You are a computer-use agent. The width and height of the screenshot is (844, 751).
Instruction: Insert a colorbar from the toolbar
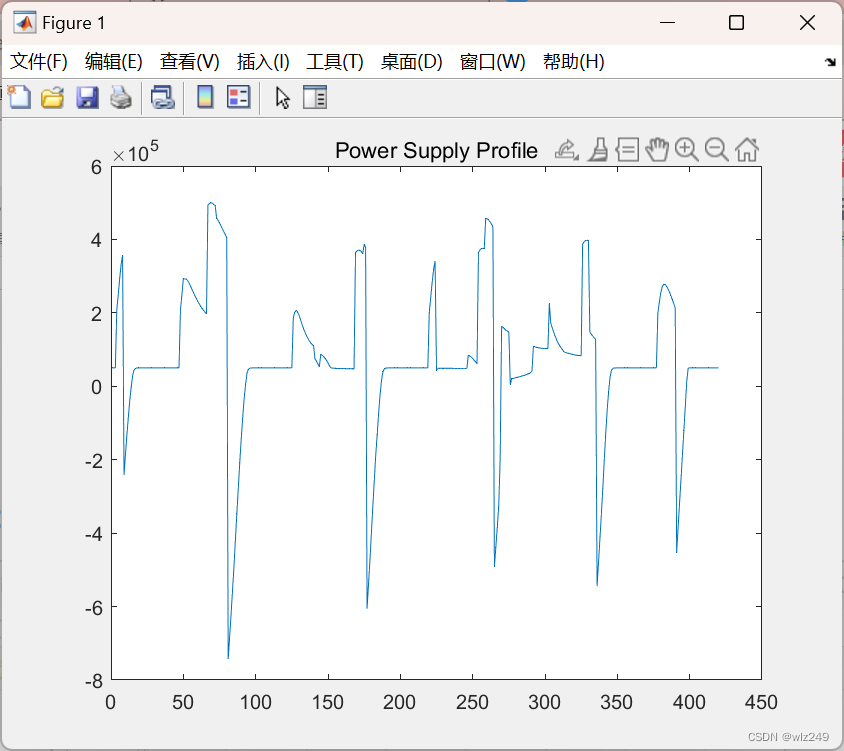coord(205,97)
